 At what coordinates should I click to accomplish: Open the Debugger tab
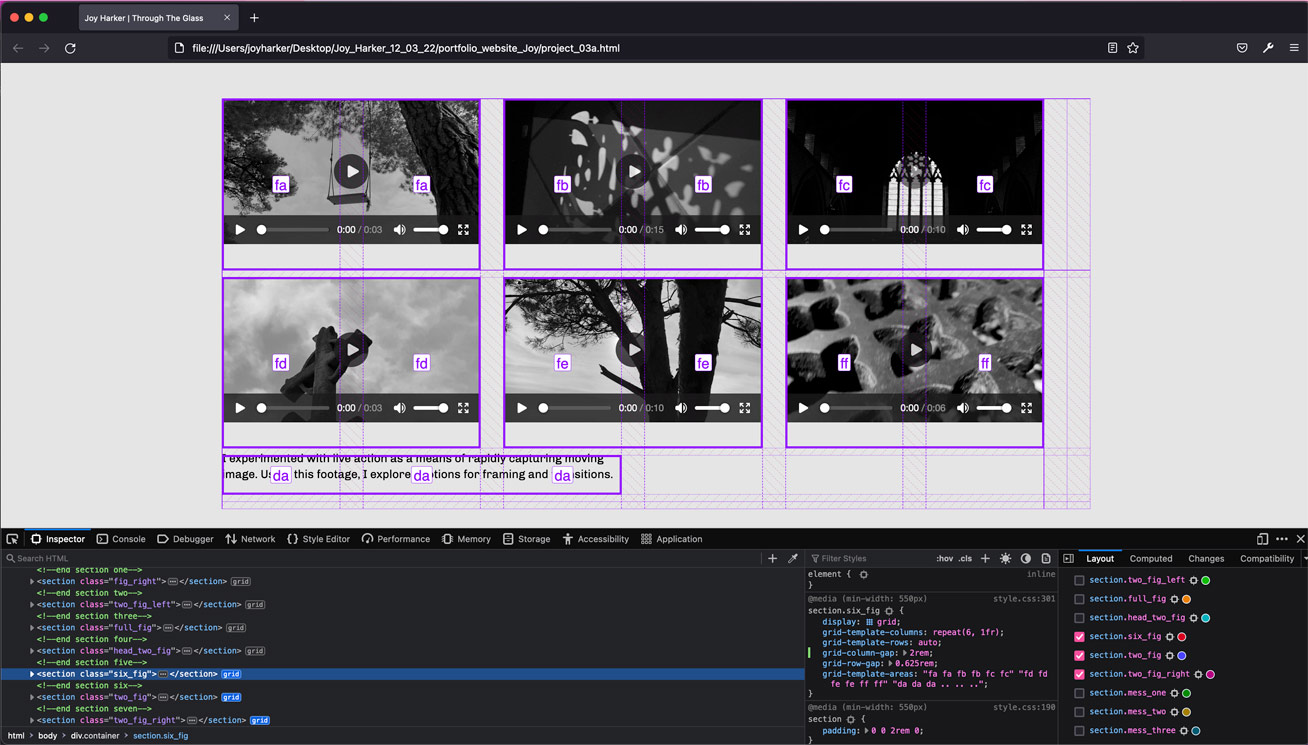pos(185,539)
